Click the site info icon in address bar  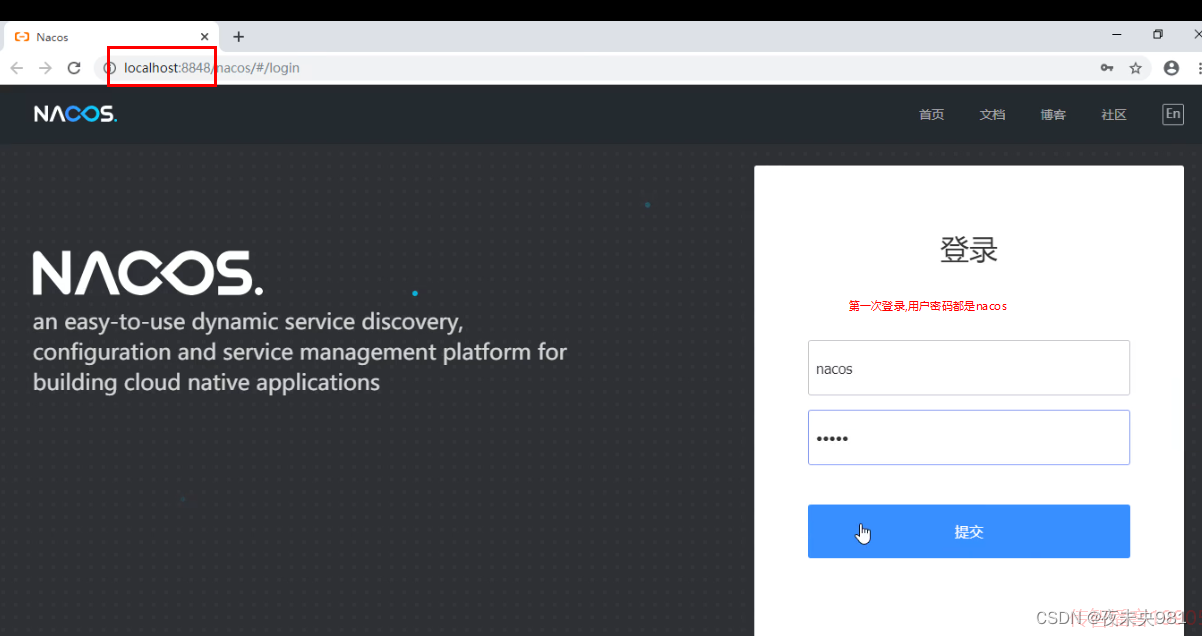pyautogui.click(x=110, y=68)
